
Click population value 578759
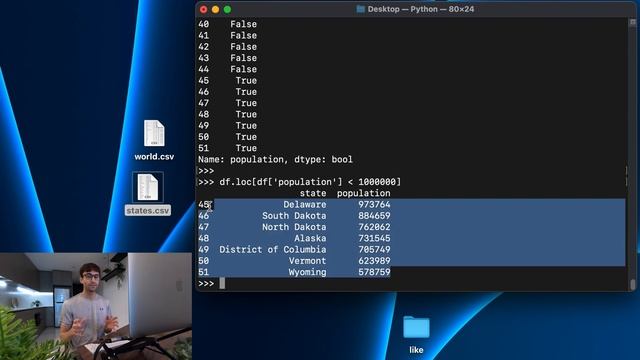point(374,272)
